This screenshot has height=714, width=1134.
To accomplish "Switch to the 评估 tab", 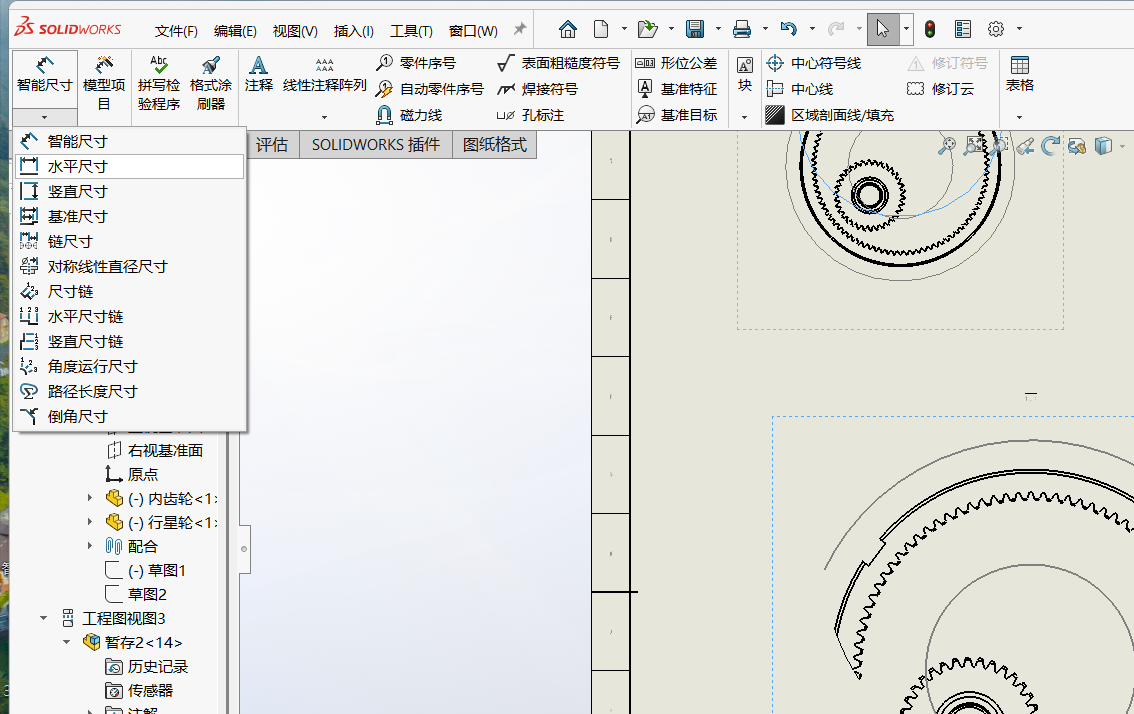I will (271, 145).
